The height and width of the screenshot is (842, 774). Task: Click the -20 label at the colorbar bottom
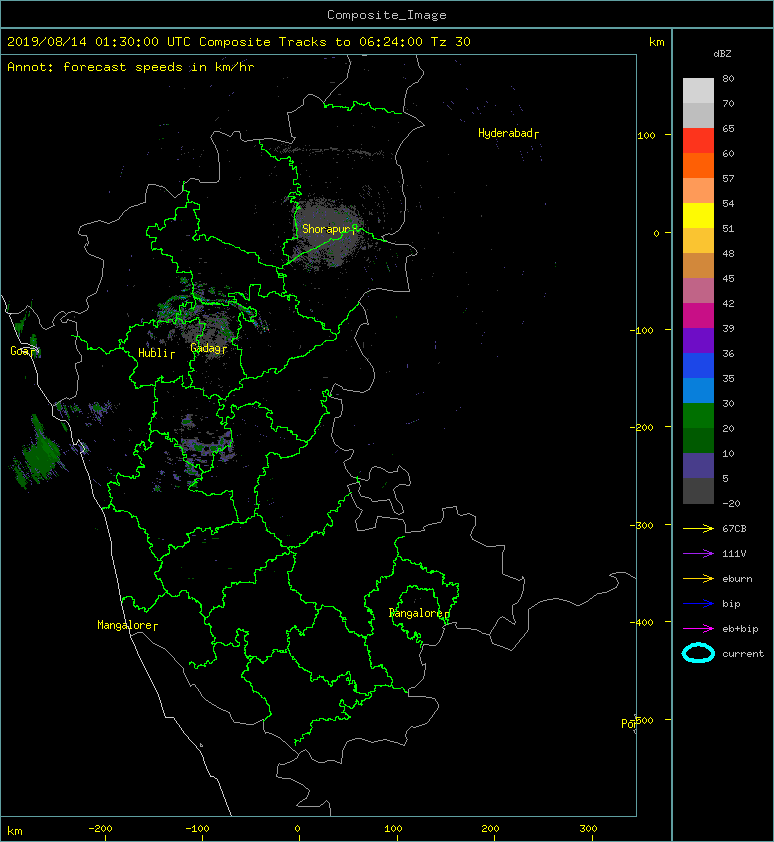coord(731,504)
